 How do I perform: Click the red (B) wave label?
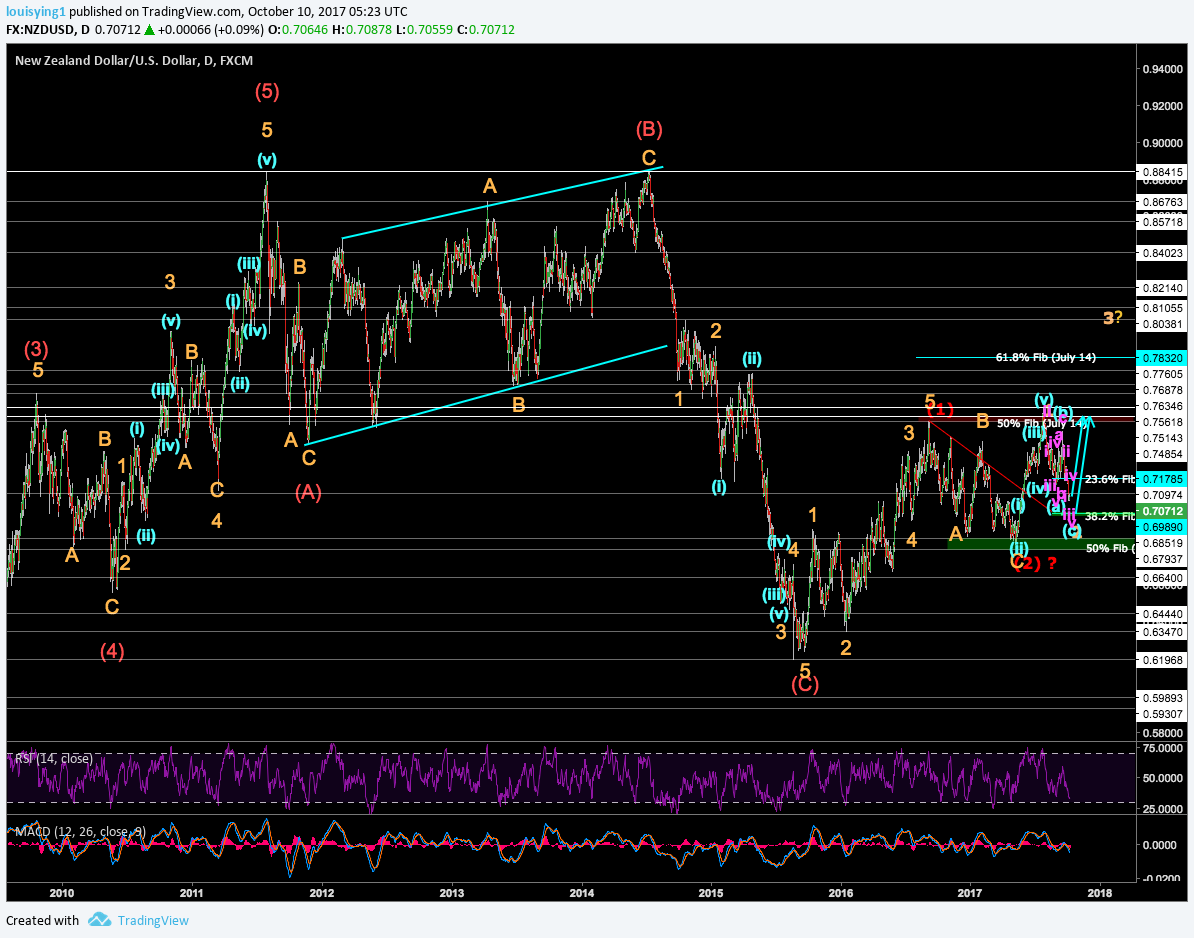(649, 129)
